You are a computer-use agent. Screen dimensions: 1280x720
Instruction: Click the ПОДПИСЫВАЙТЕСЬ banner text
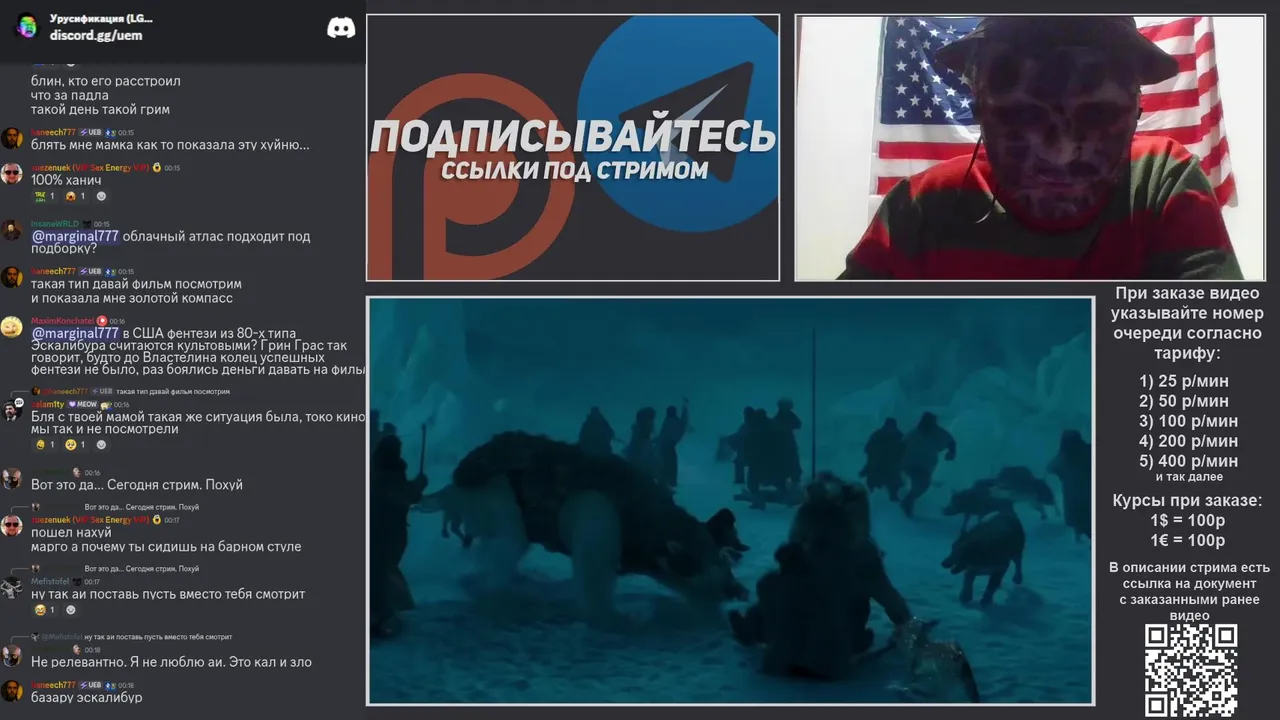click(573, 136)
